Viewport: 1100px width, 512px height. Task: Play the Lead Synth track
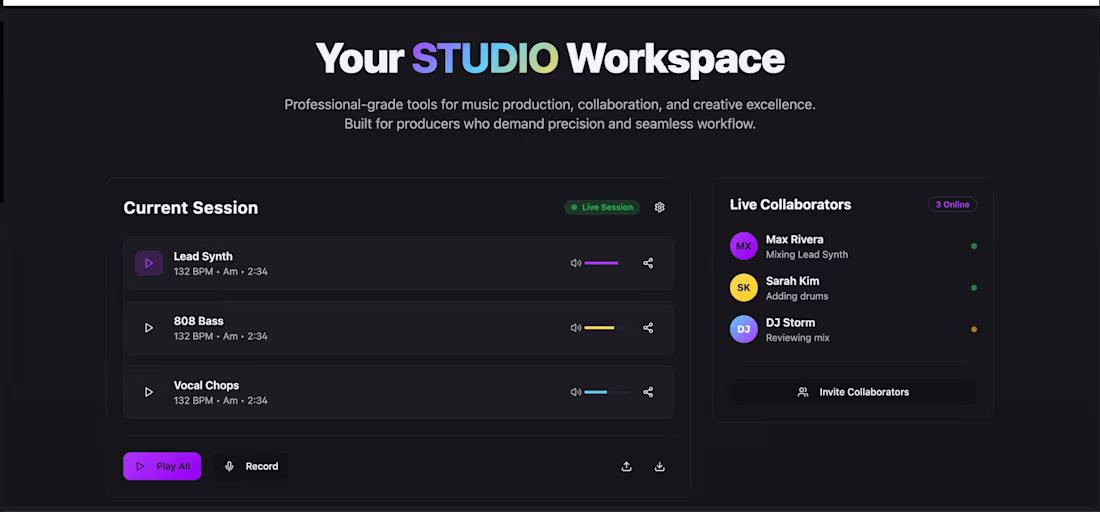point(149,263)
